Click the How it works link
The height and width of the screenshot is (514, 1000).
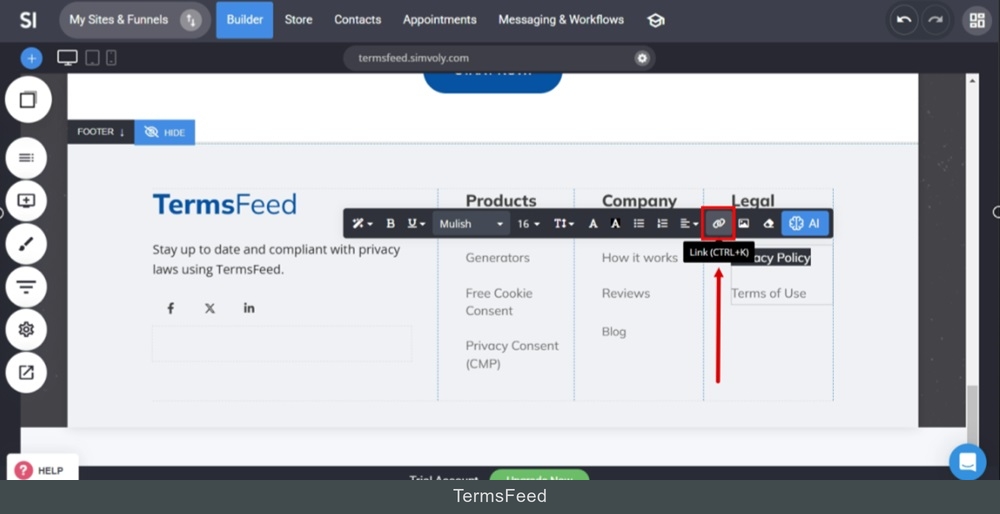click(x=640, y=258)
